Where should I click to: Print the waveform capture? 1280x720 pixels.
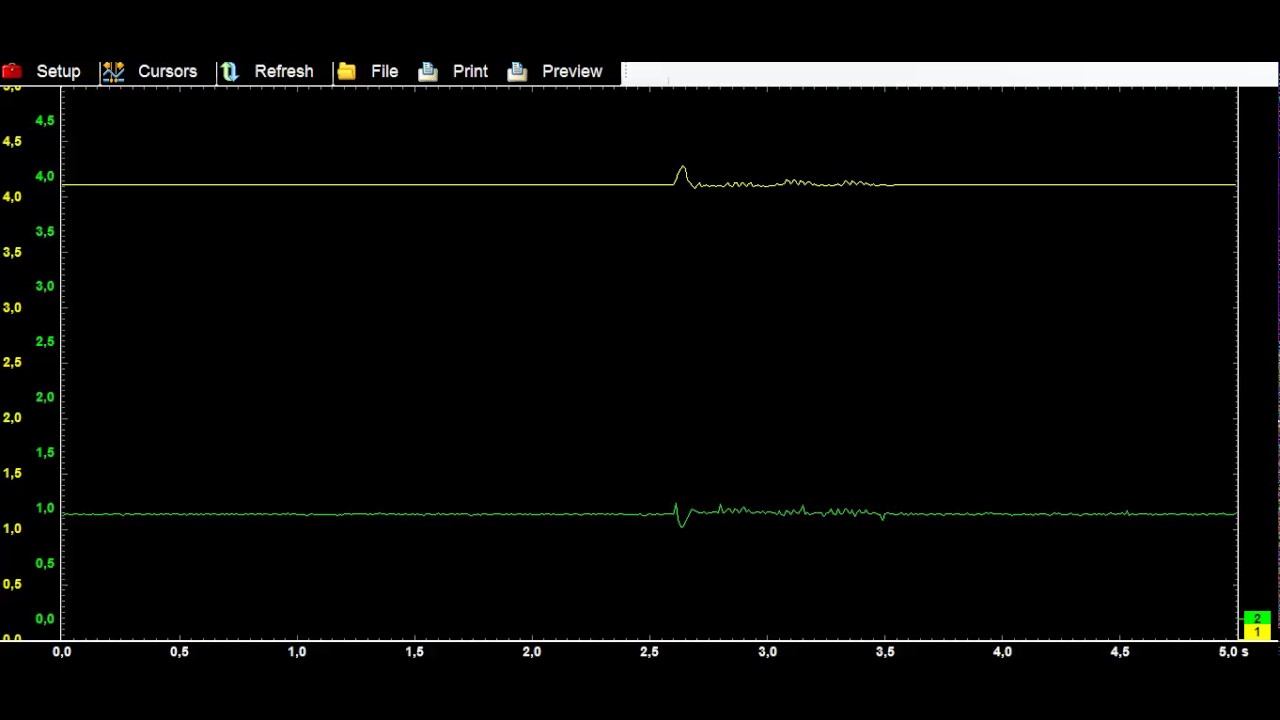(470, 71)
